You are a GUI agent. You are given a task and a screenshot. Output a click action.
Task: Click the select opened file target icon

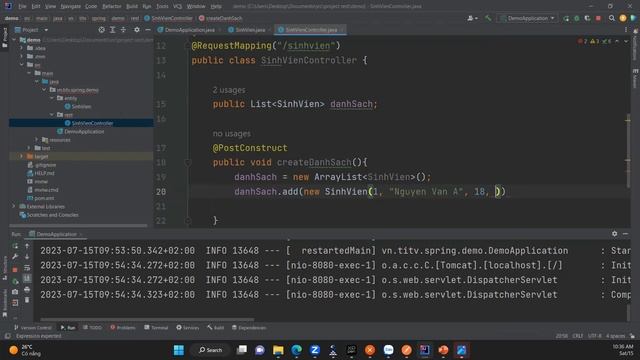click(101, 30)
